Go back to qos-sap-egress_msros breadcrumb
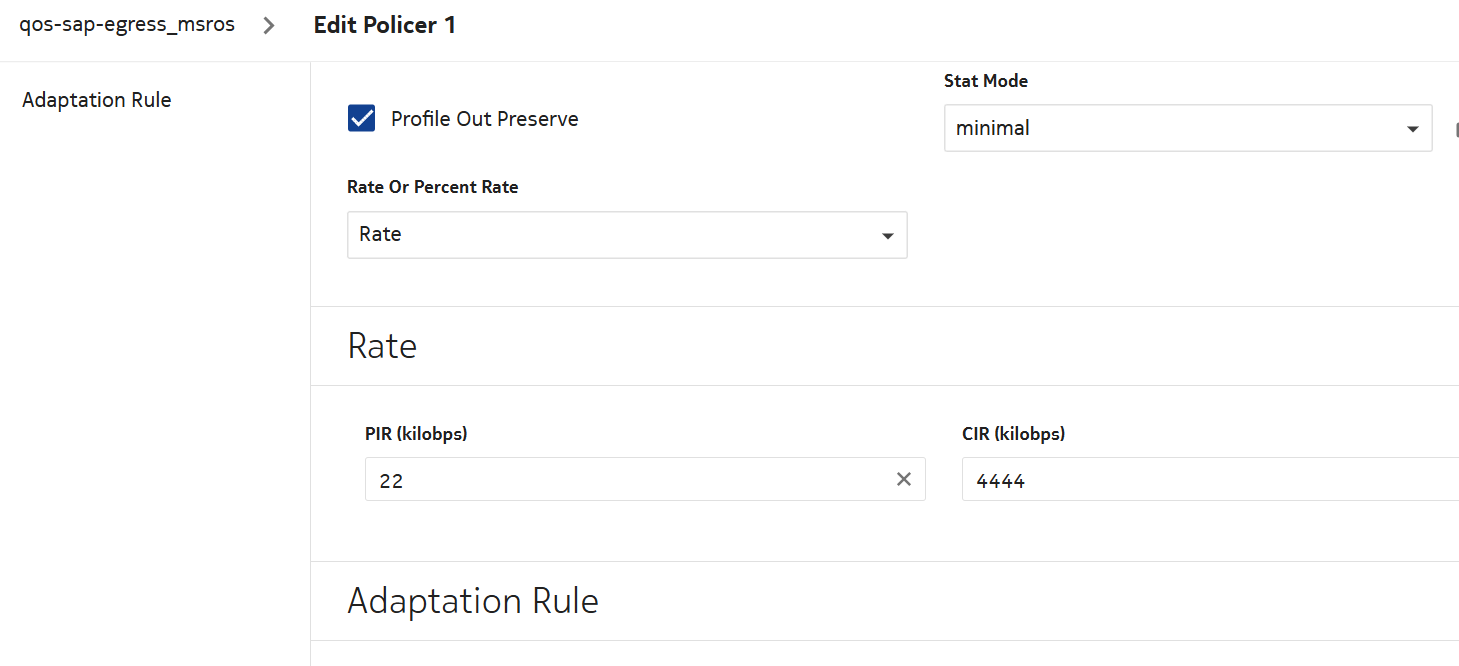1459x666 pixels. [127, 25]
